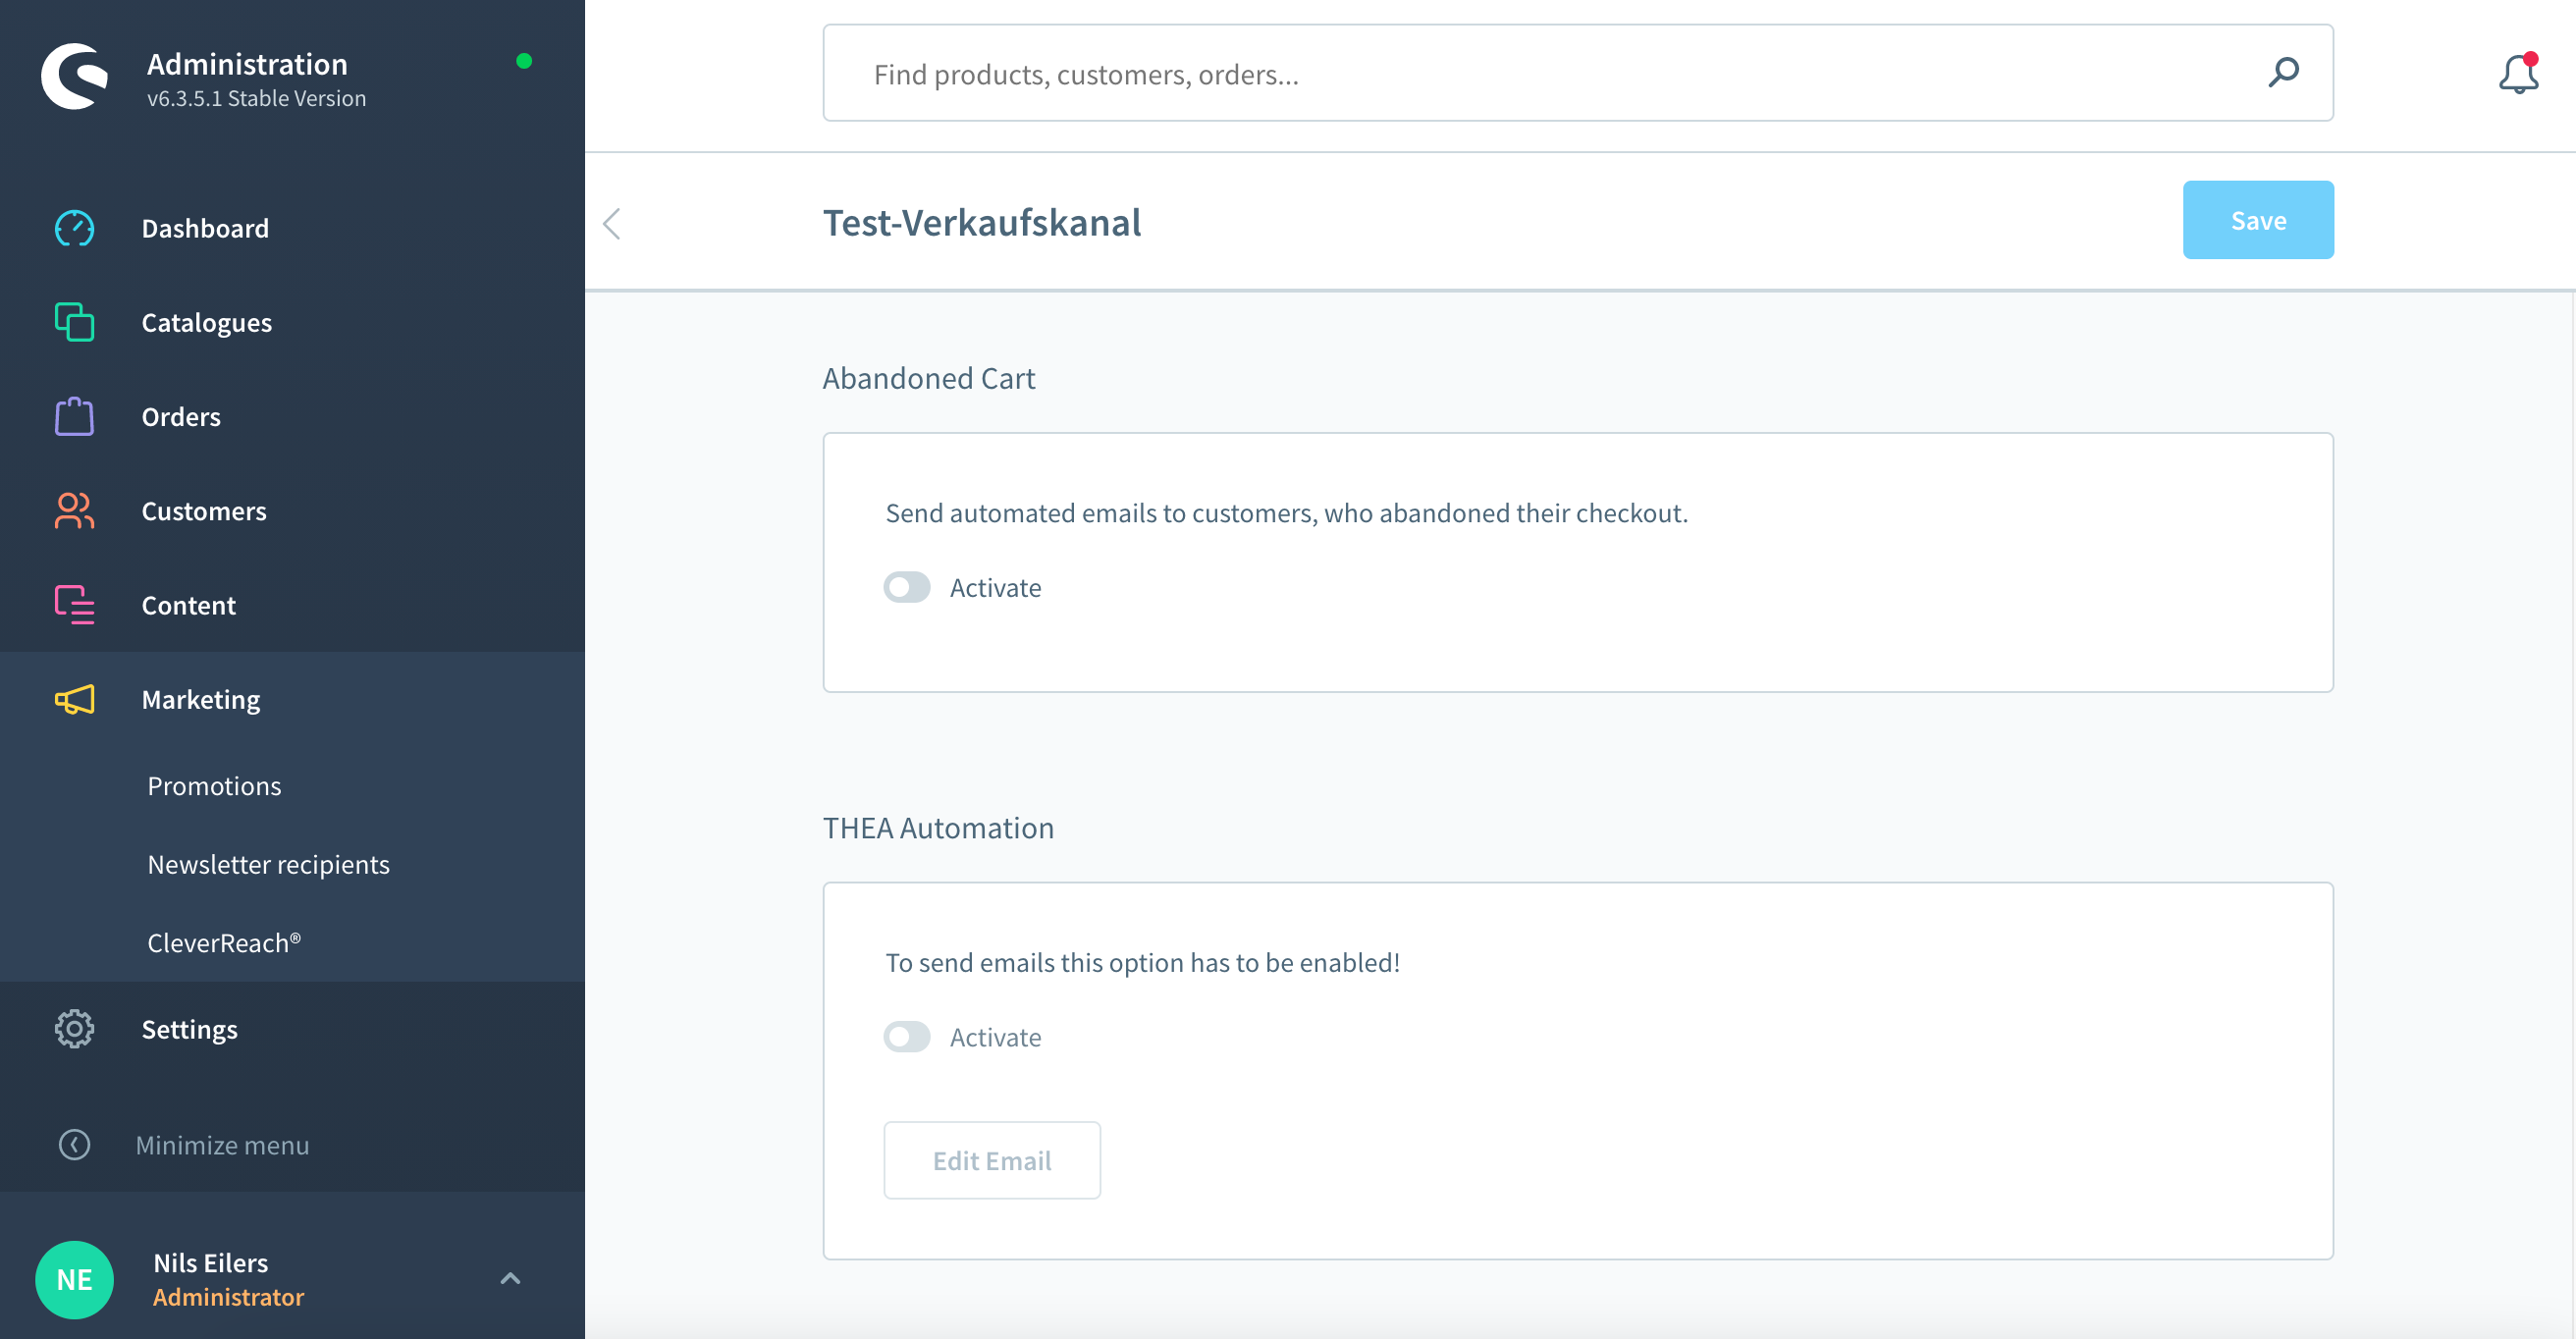Open the CleverReach® submenu item
Image resolution: width=2576 pixels, height=1339 pixels.
(224, 942)
